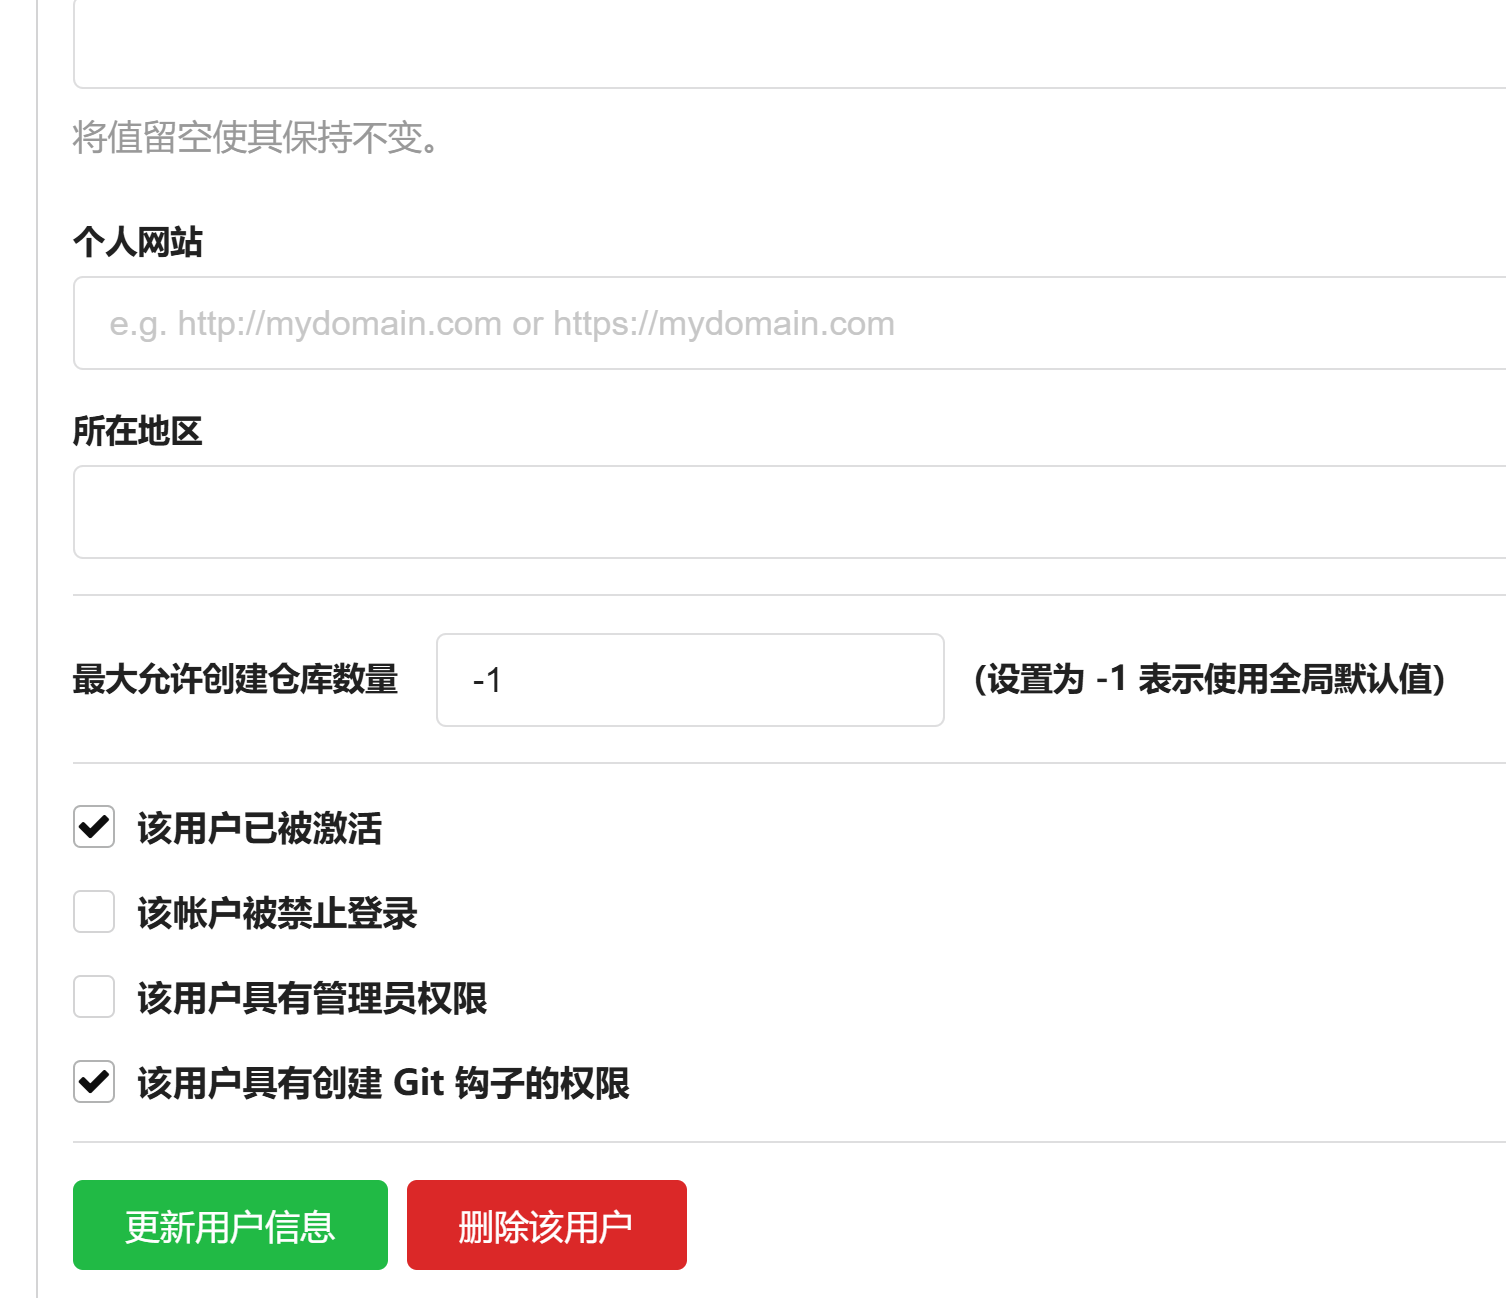
Task: Click the 该帐户被禁止登录 label text
Action: tap(277, 913)
